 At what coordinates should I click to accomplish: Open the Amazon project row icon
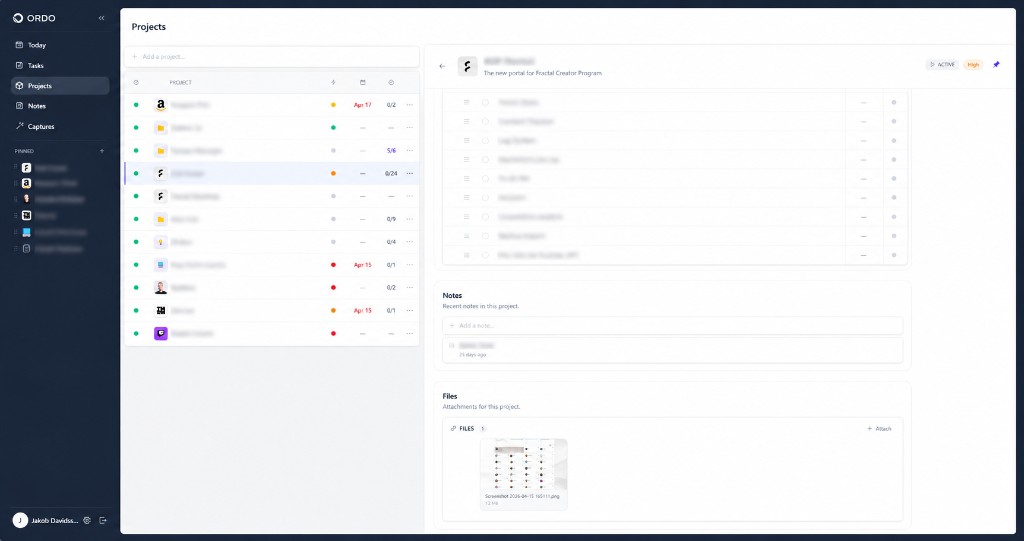[x=161, y=105]
